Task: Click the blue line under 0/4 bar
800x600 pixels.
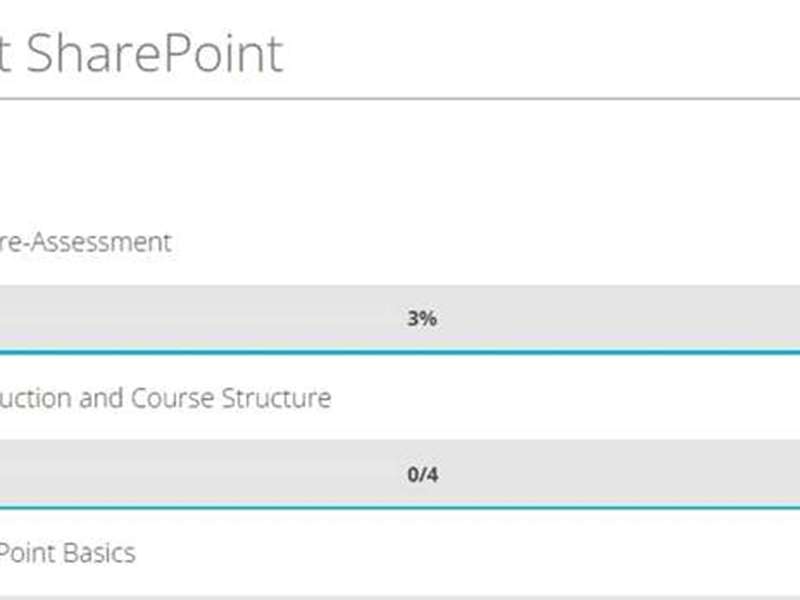Action: (x=400, y=507)
